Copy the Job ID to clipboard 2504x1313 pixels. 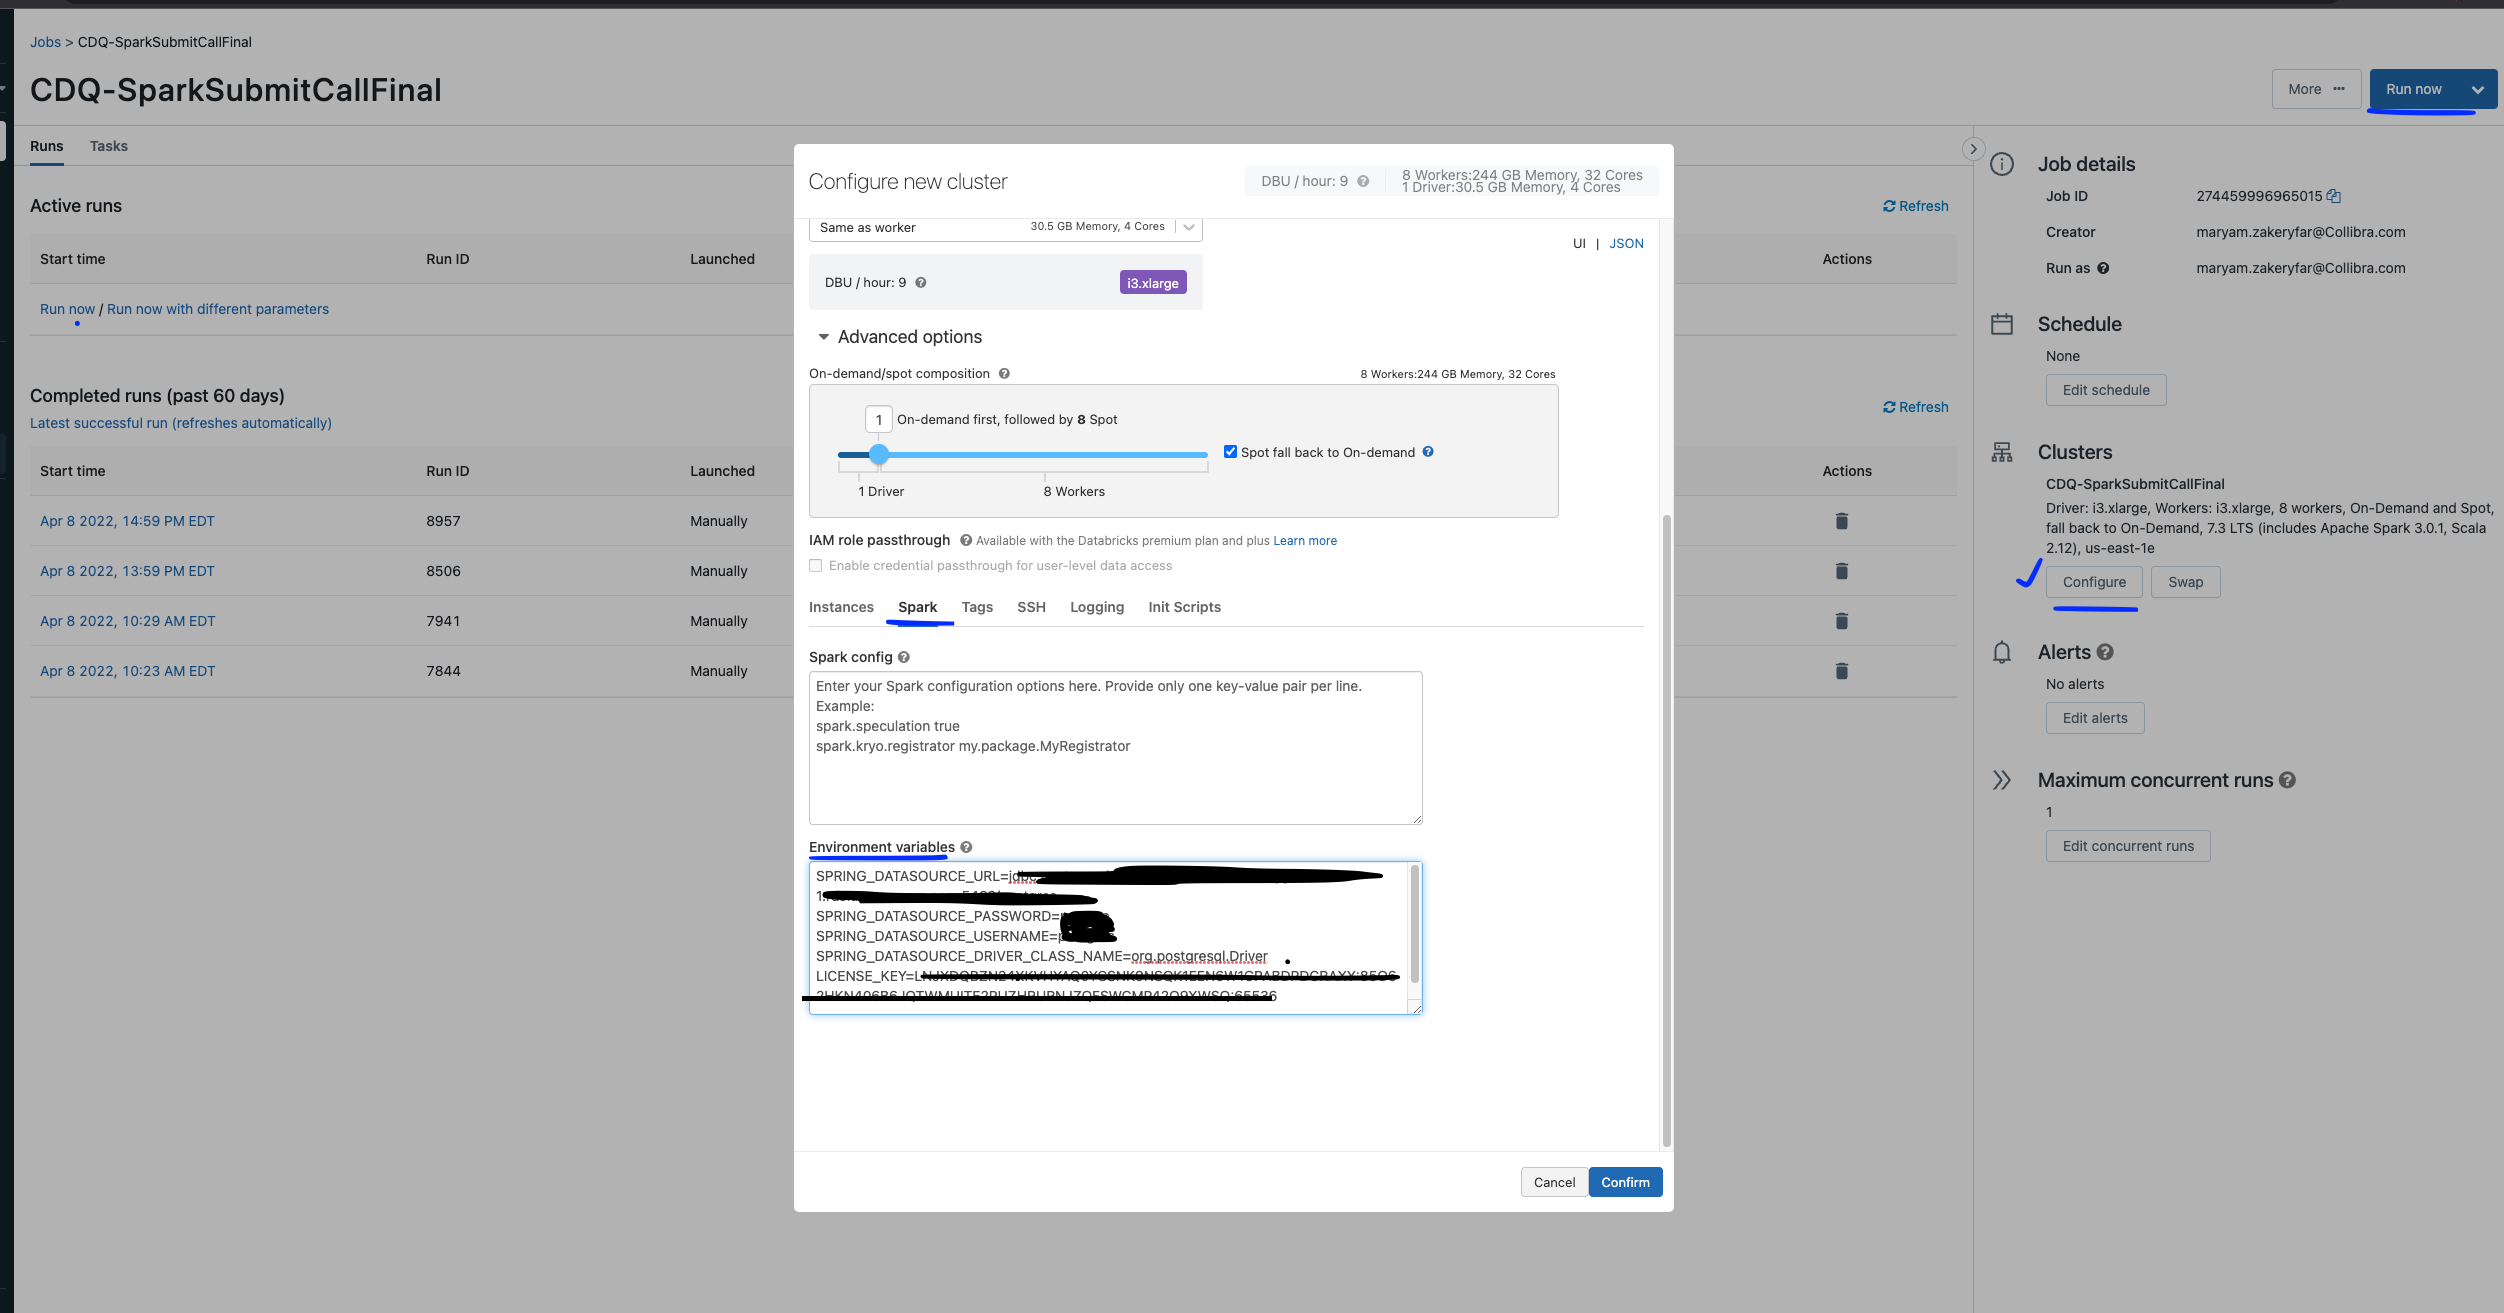coord(2333,196)
